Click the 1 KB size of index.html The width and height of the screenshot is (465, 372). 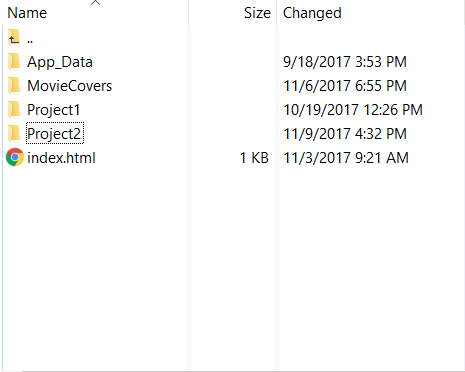coord(254,158)
